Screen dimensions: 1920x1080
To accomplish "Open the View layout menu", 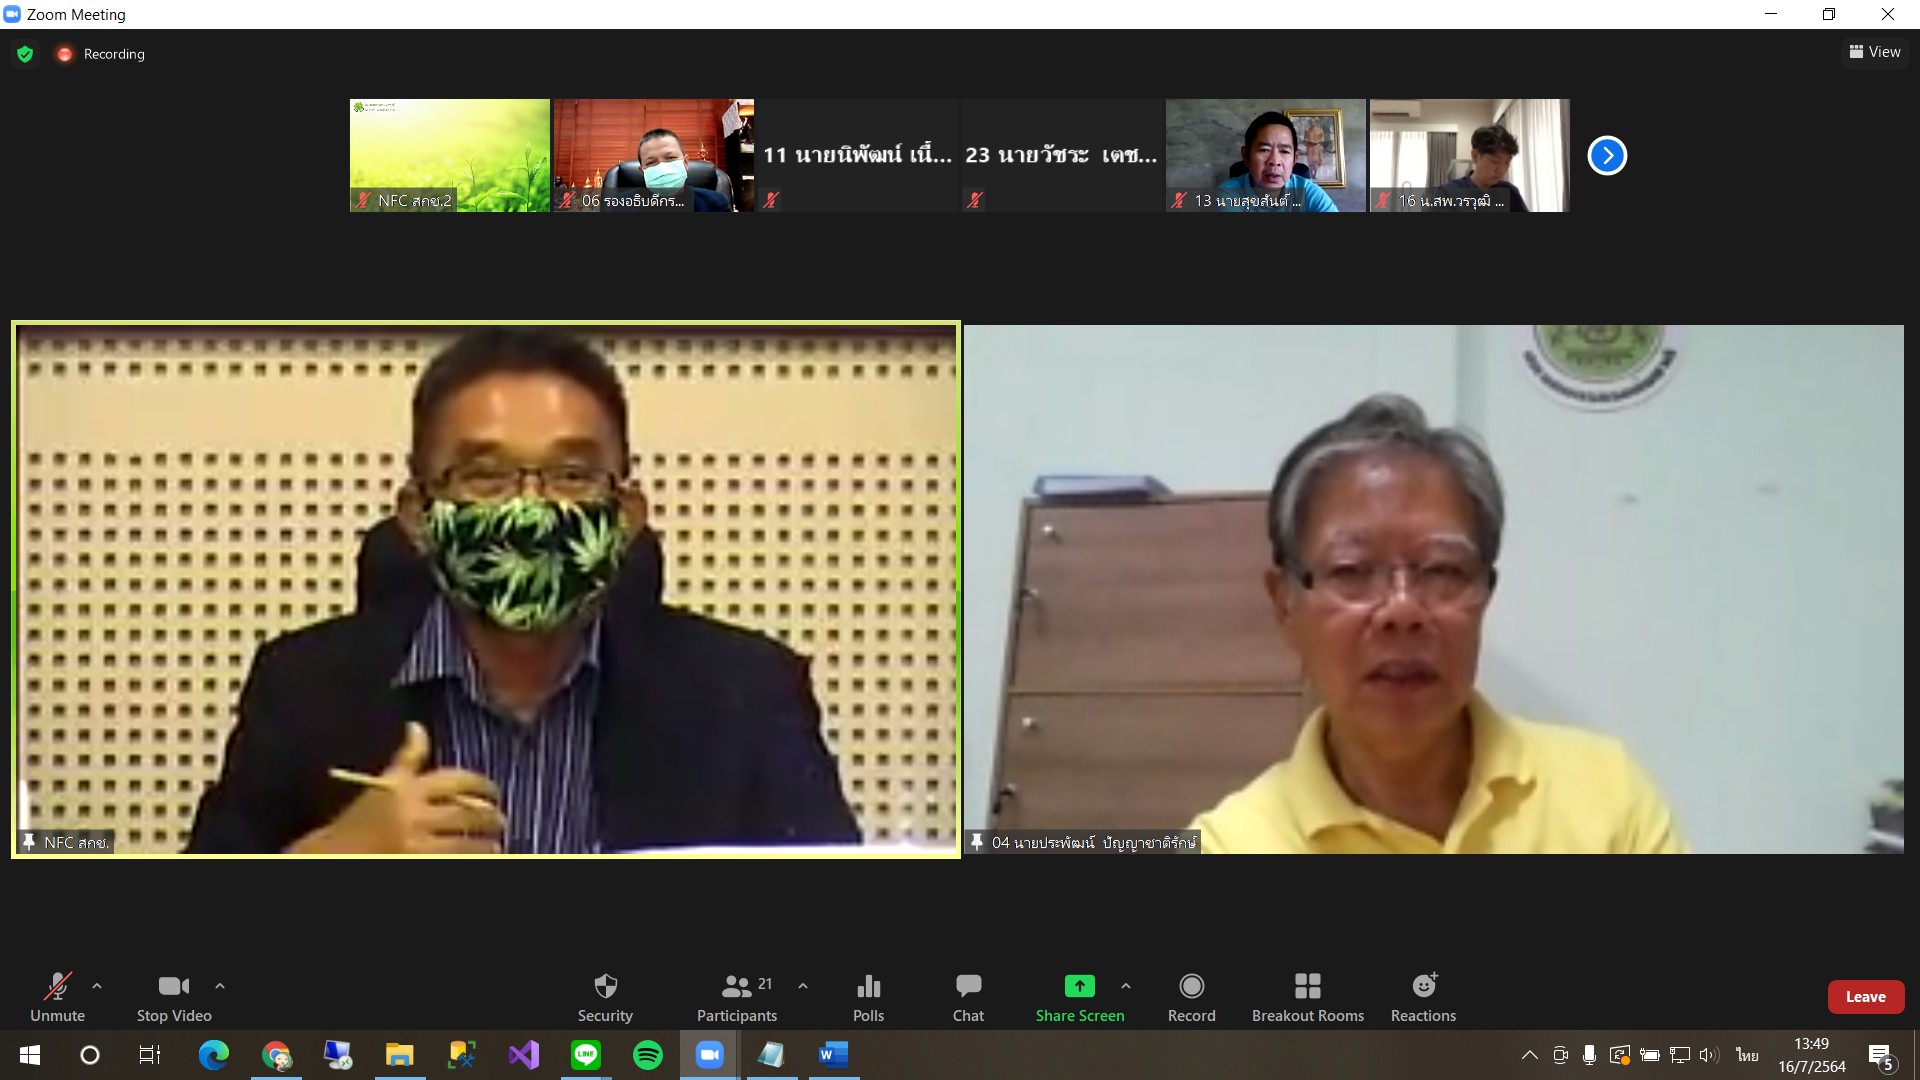I will pos(1875,52).
